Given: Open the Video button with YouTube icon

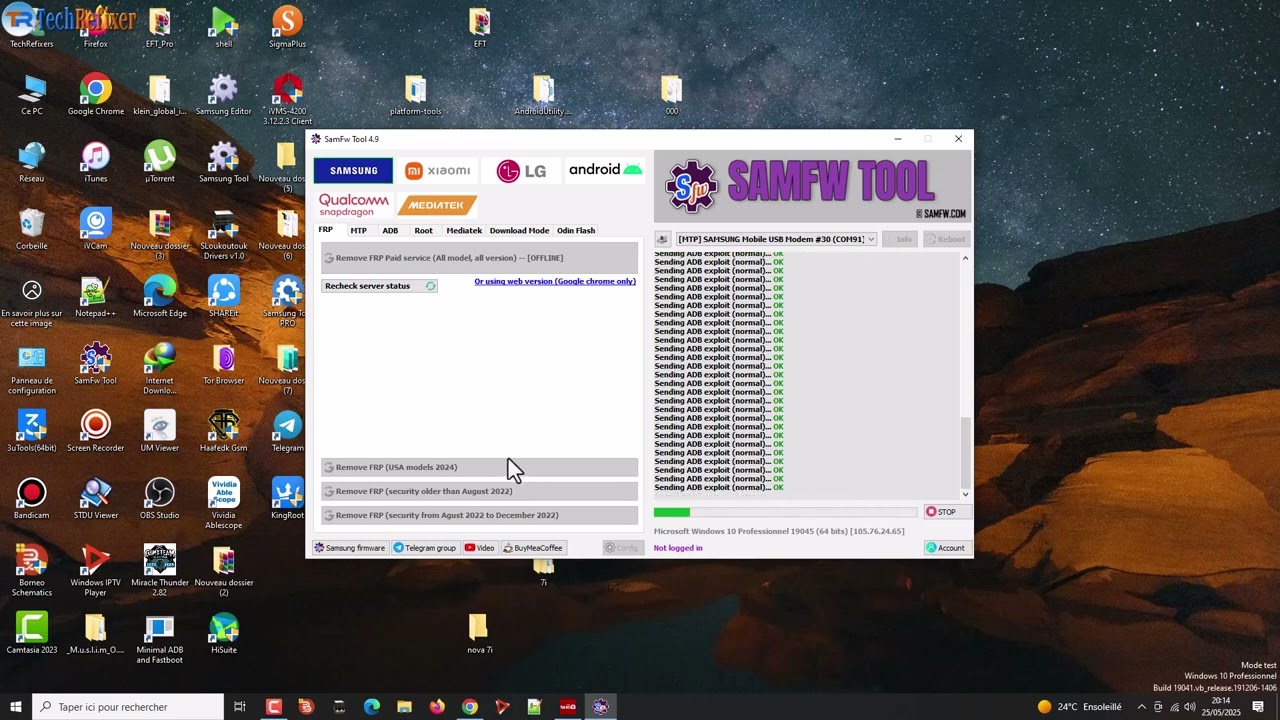Looking at the screenshot, I should click(x=480, y=548).
